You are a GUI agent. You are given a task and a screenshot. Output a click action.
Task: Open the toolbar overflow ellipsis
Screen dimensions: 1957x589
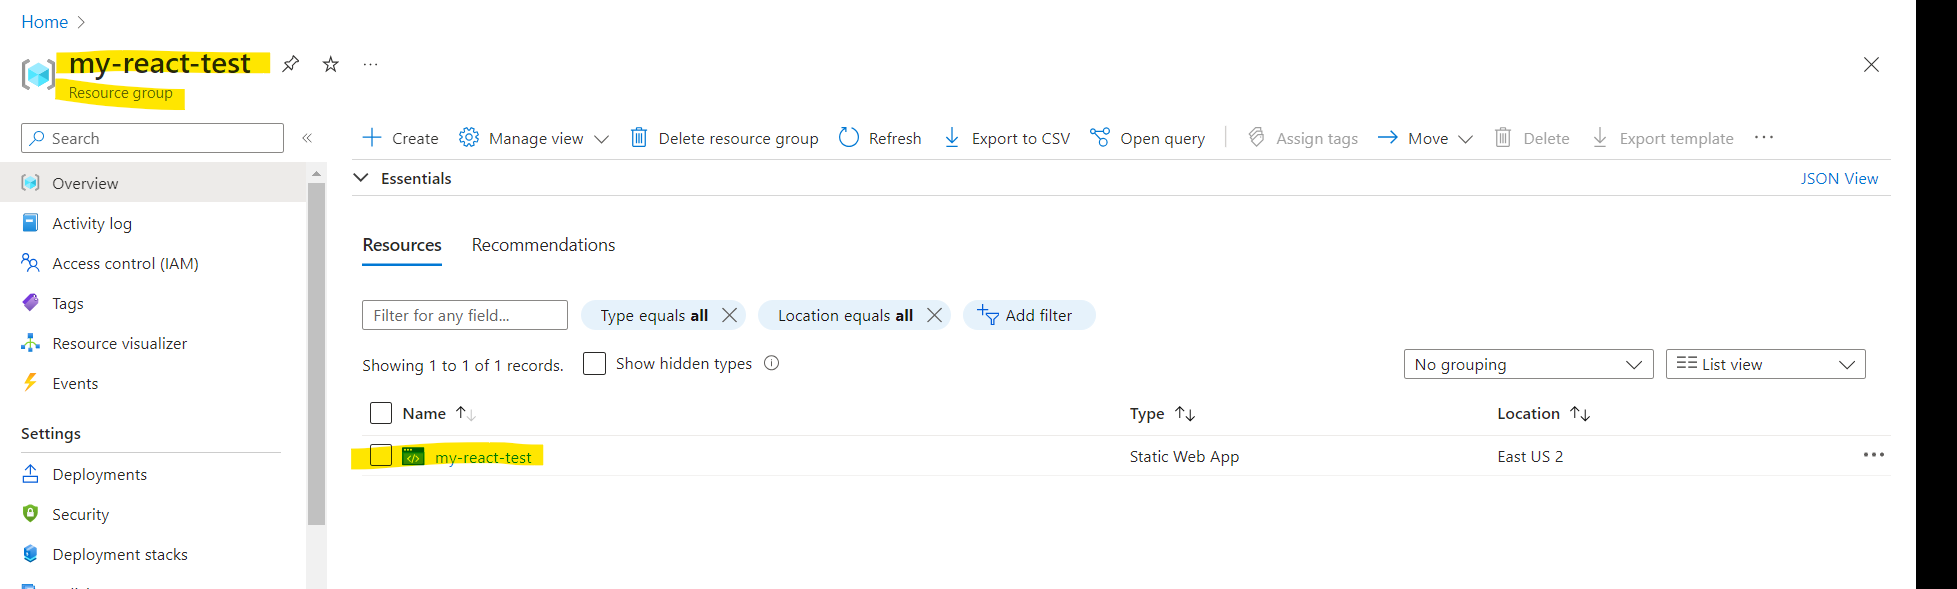tap(1764, 137)
